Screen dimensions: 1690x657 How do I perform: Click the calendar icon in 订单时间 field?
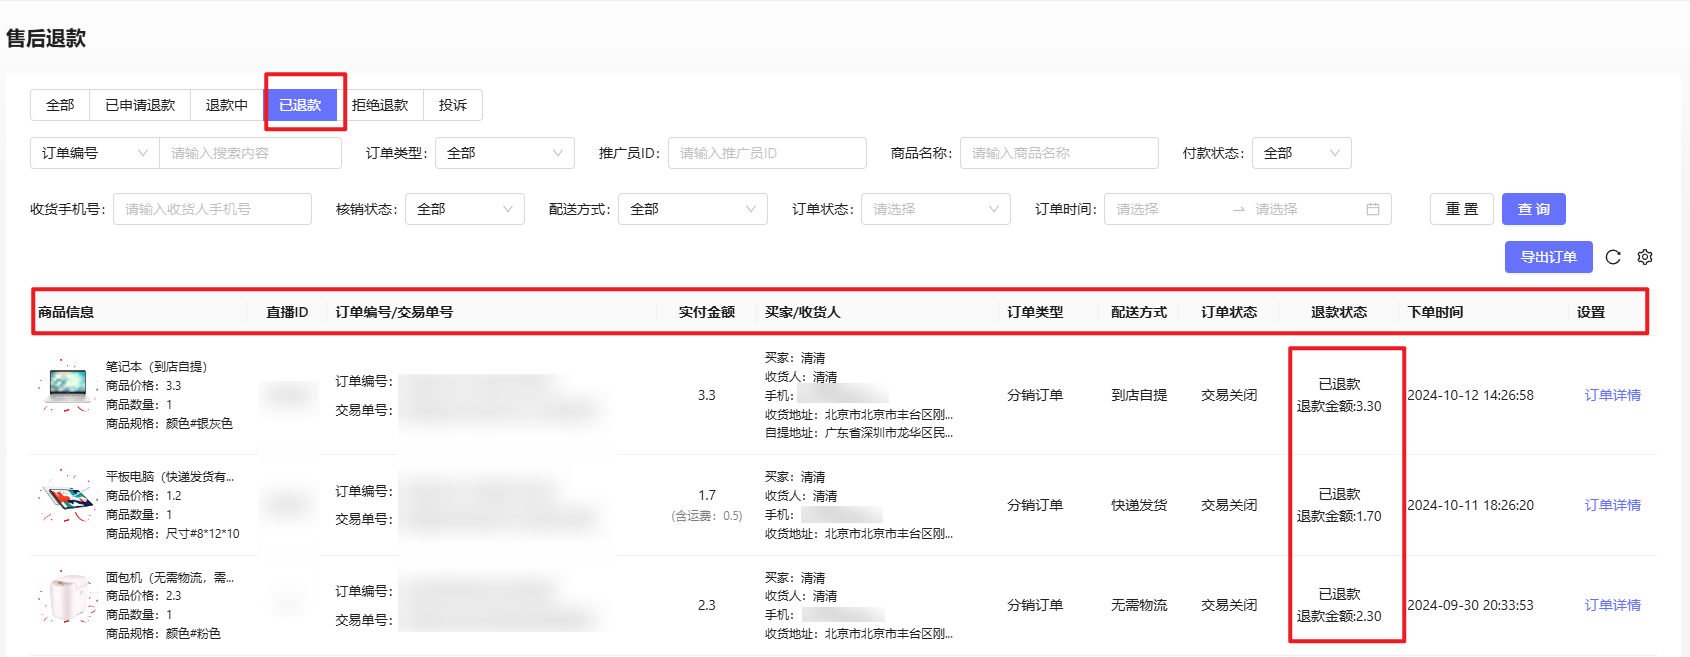(1372, 209)
